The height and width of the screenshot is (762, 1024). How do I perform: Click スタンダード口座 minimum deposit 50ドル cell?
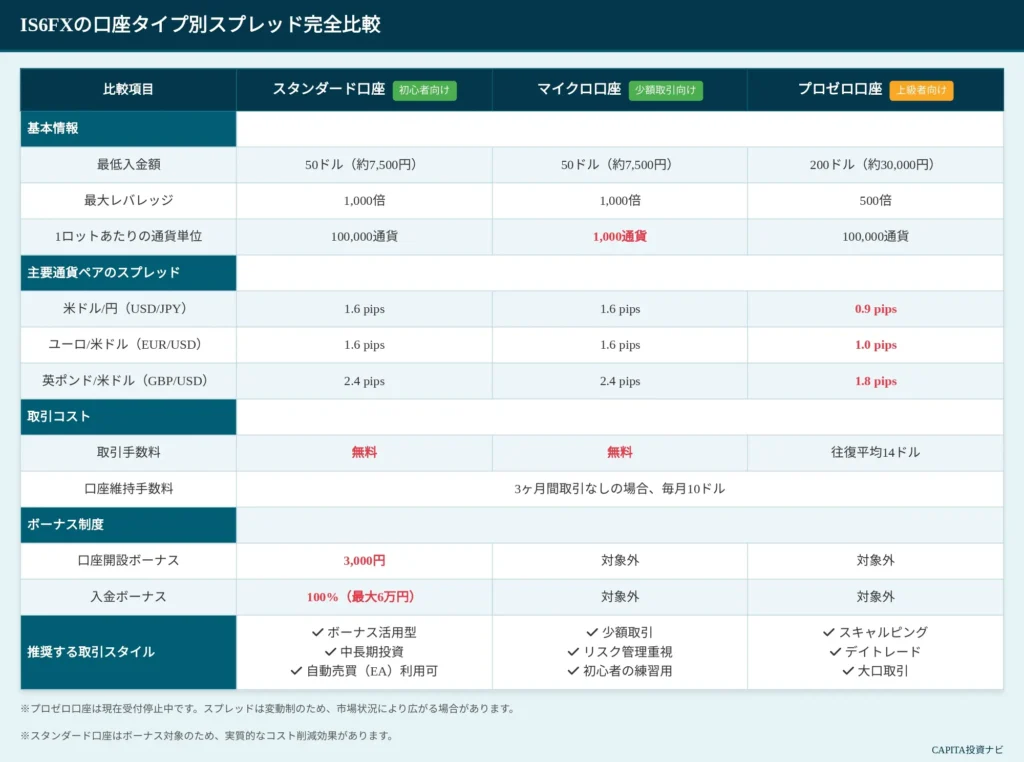tap(364, 165)
